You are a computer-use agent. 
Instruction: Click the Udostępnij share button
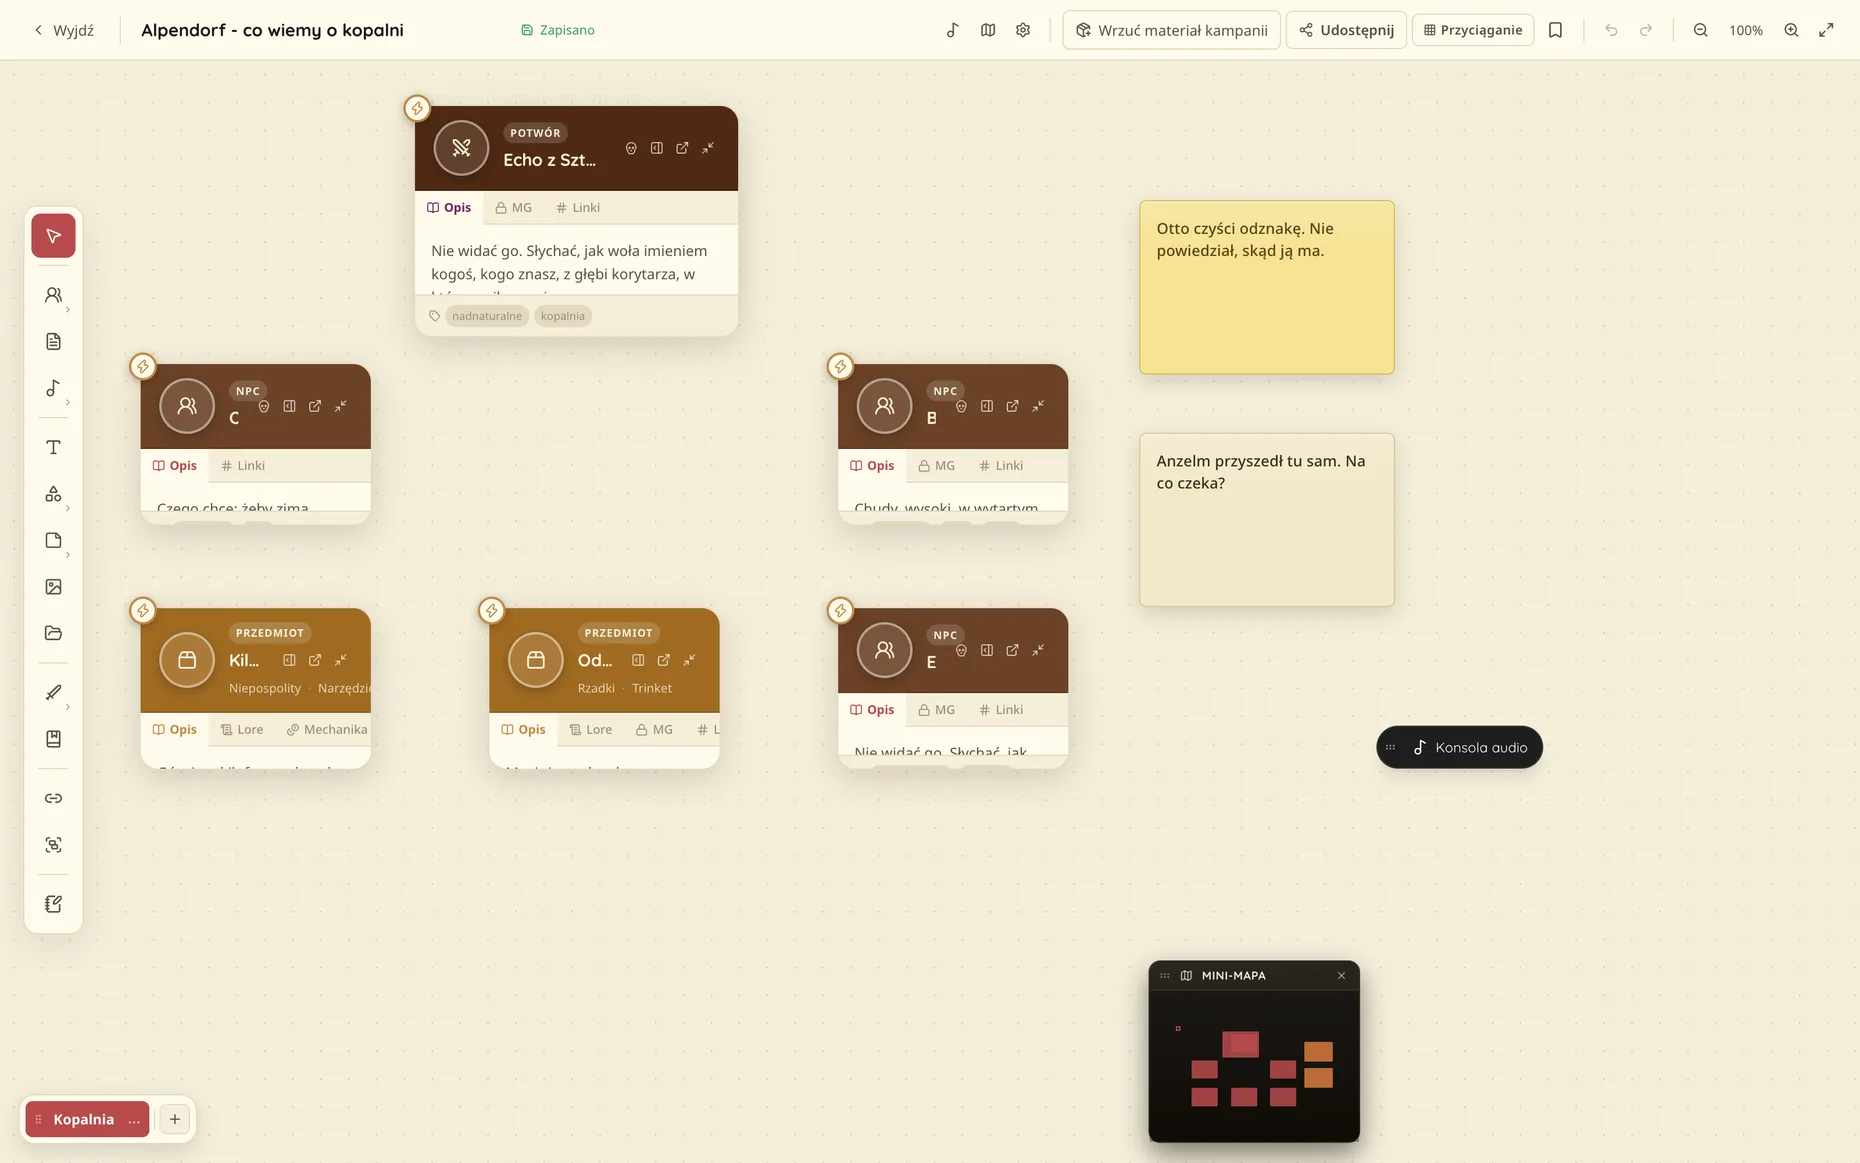click(1346, 30)
